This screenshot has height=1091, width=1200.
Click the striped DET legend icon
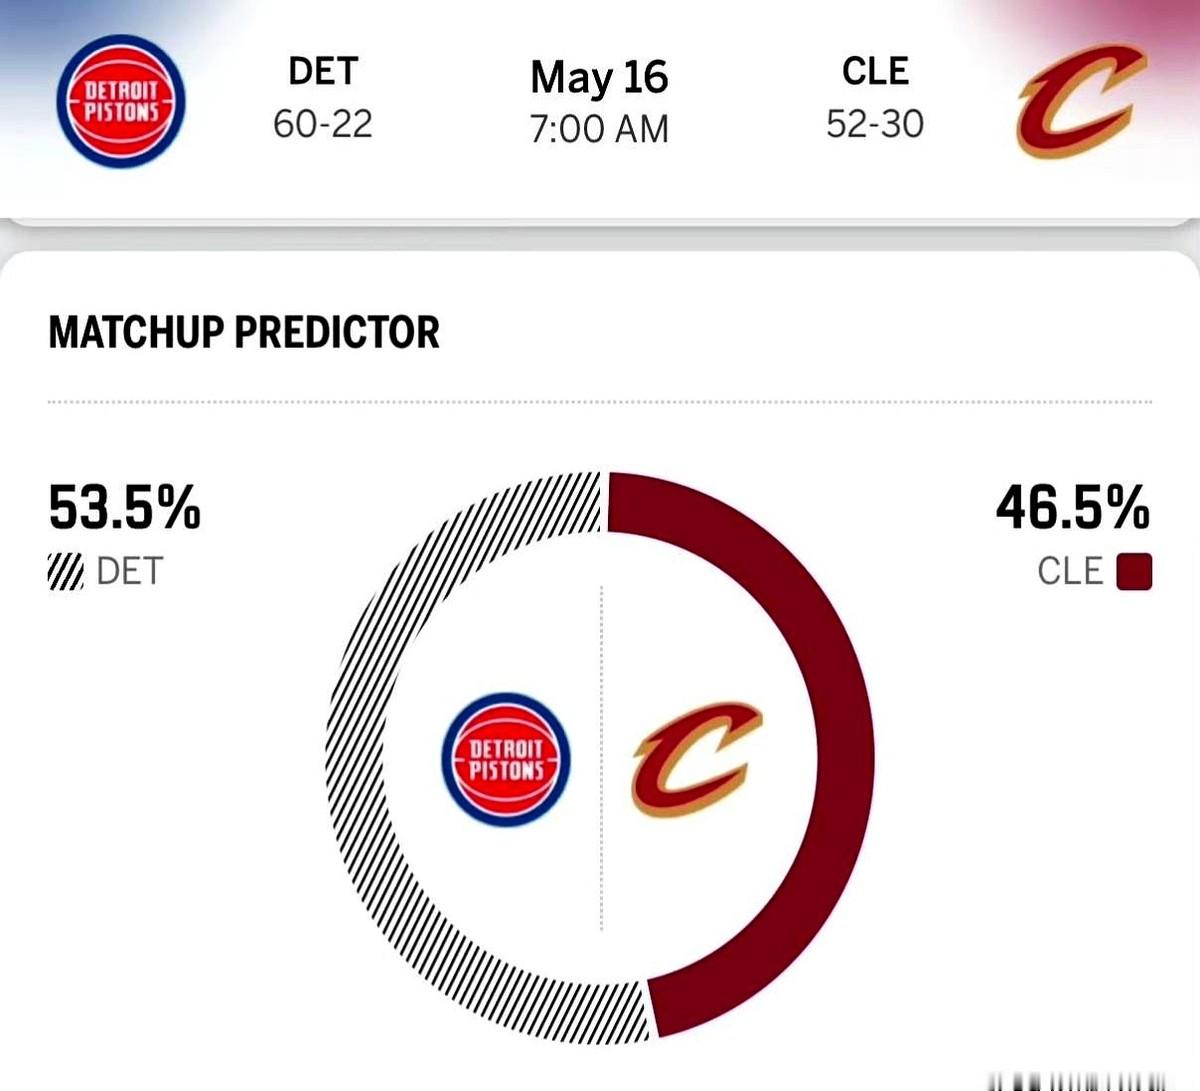point(66,573)
